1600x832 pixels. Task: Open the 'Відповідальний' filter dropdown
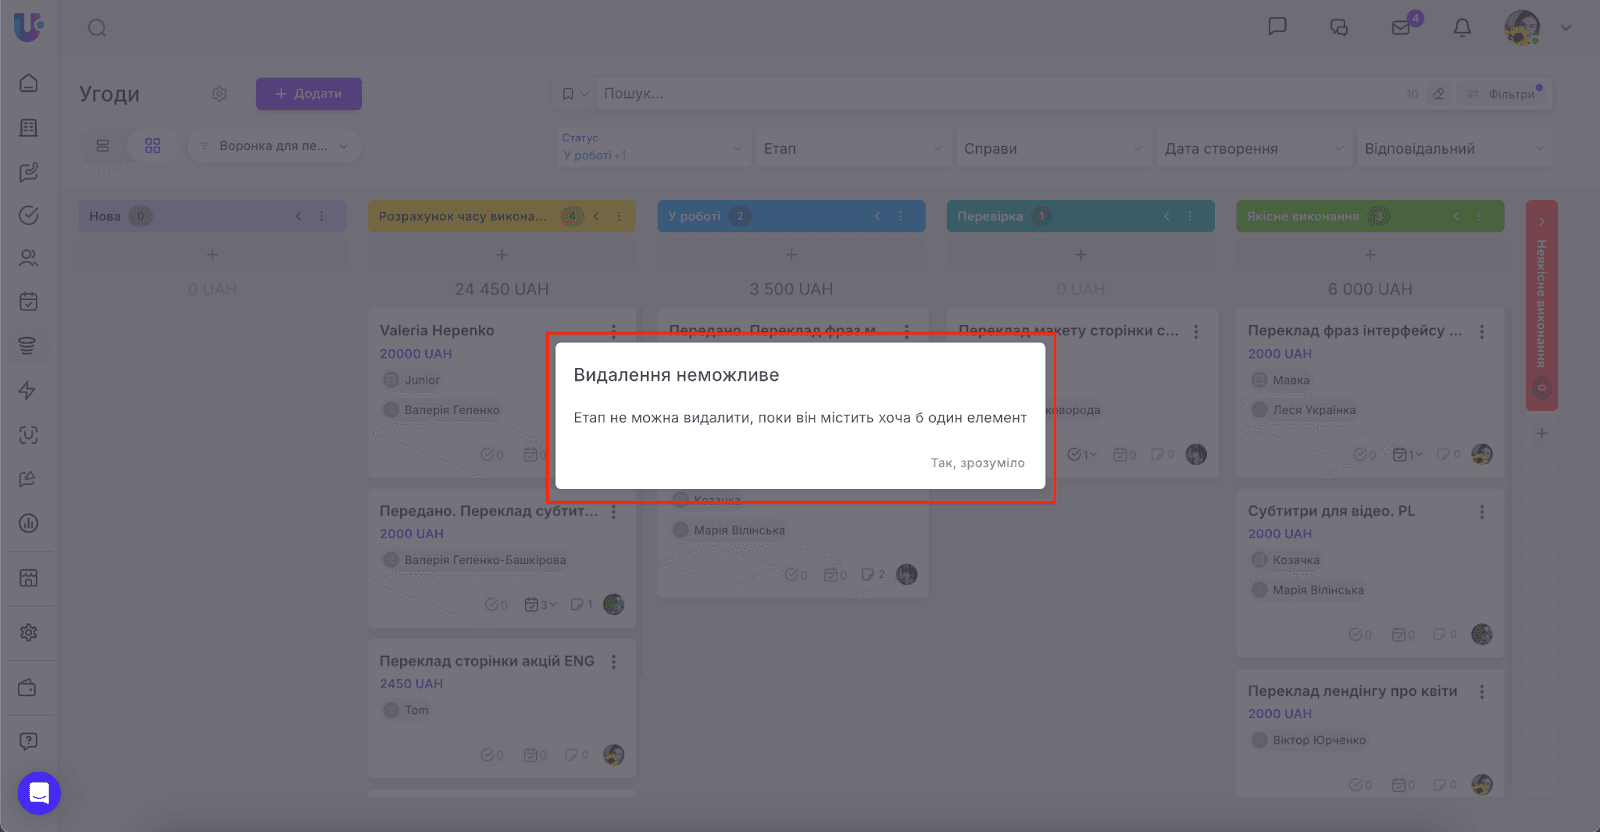coord(1453,149)
